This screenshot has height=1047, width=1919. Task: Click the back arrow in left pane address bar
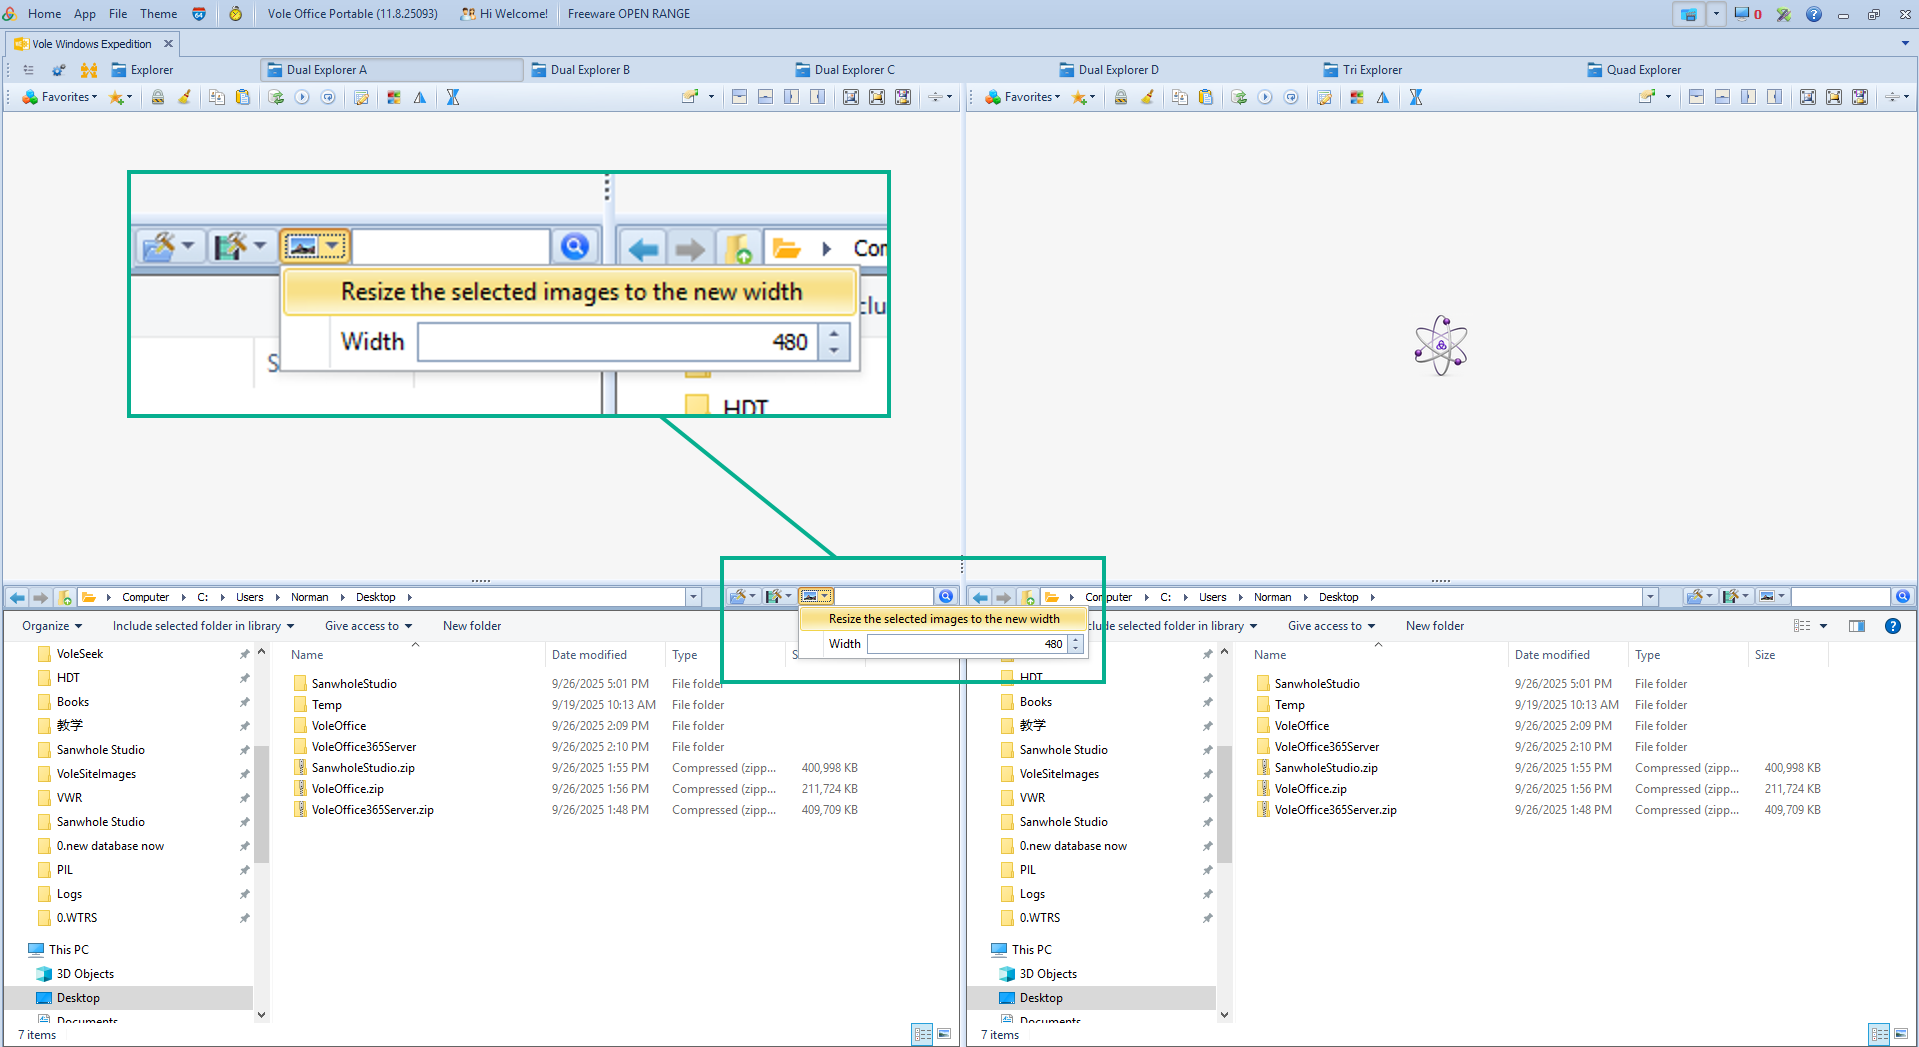click(x=17, y=597)
